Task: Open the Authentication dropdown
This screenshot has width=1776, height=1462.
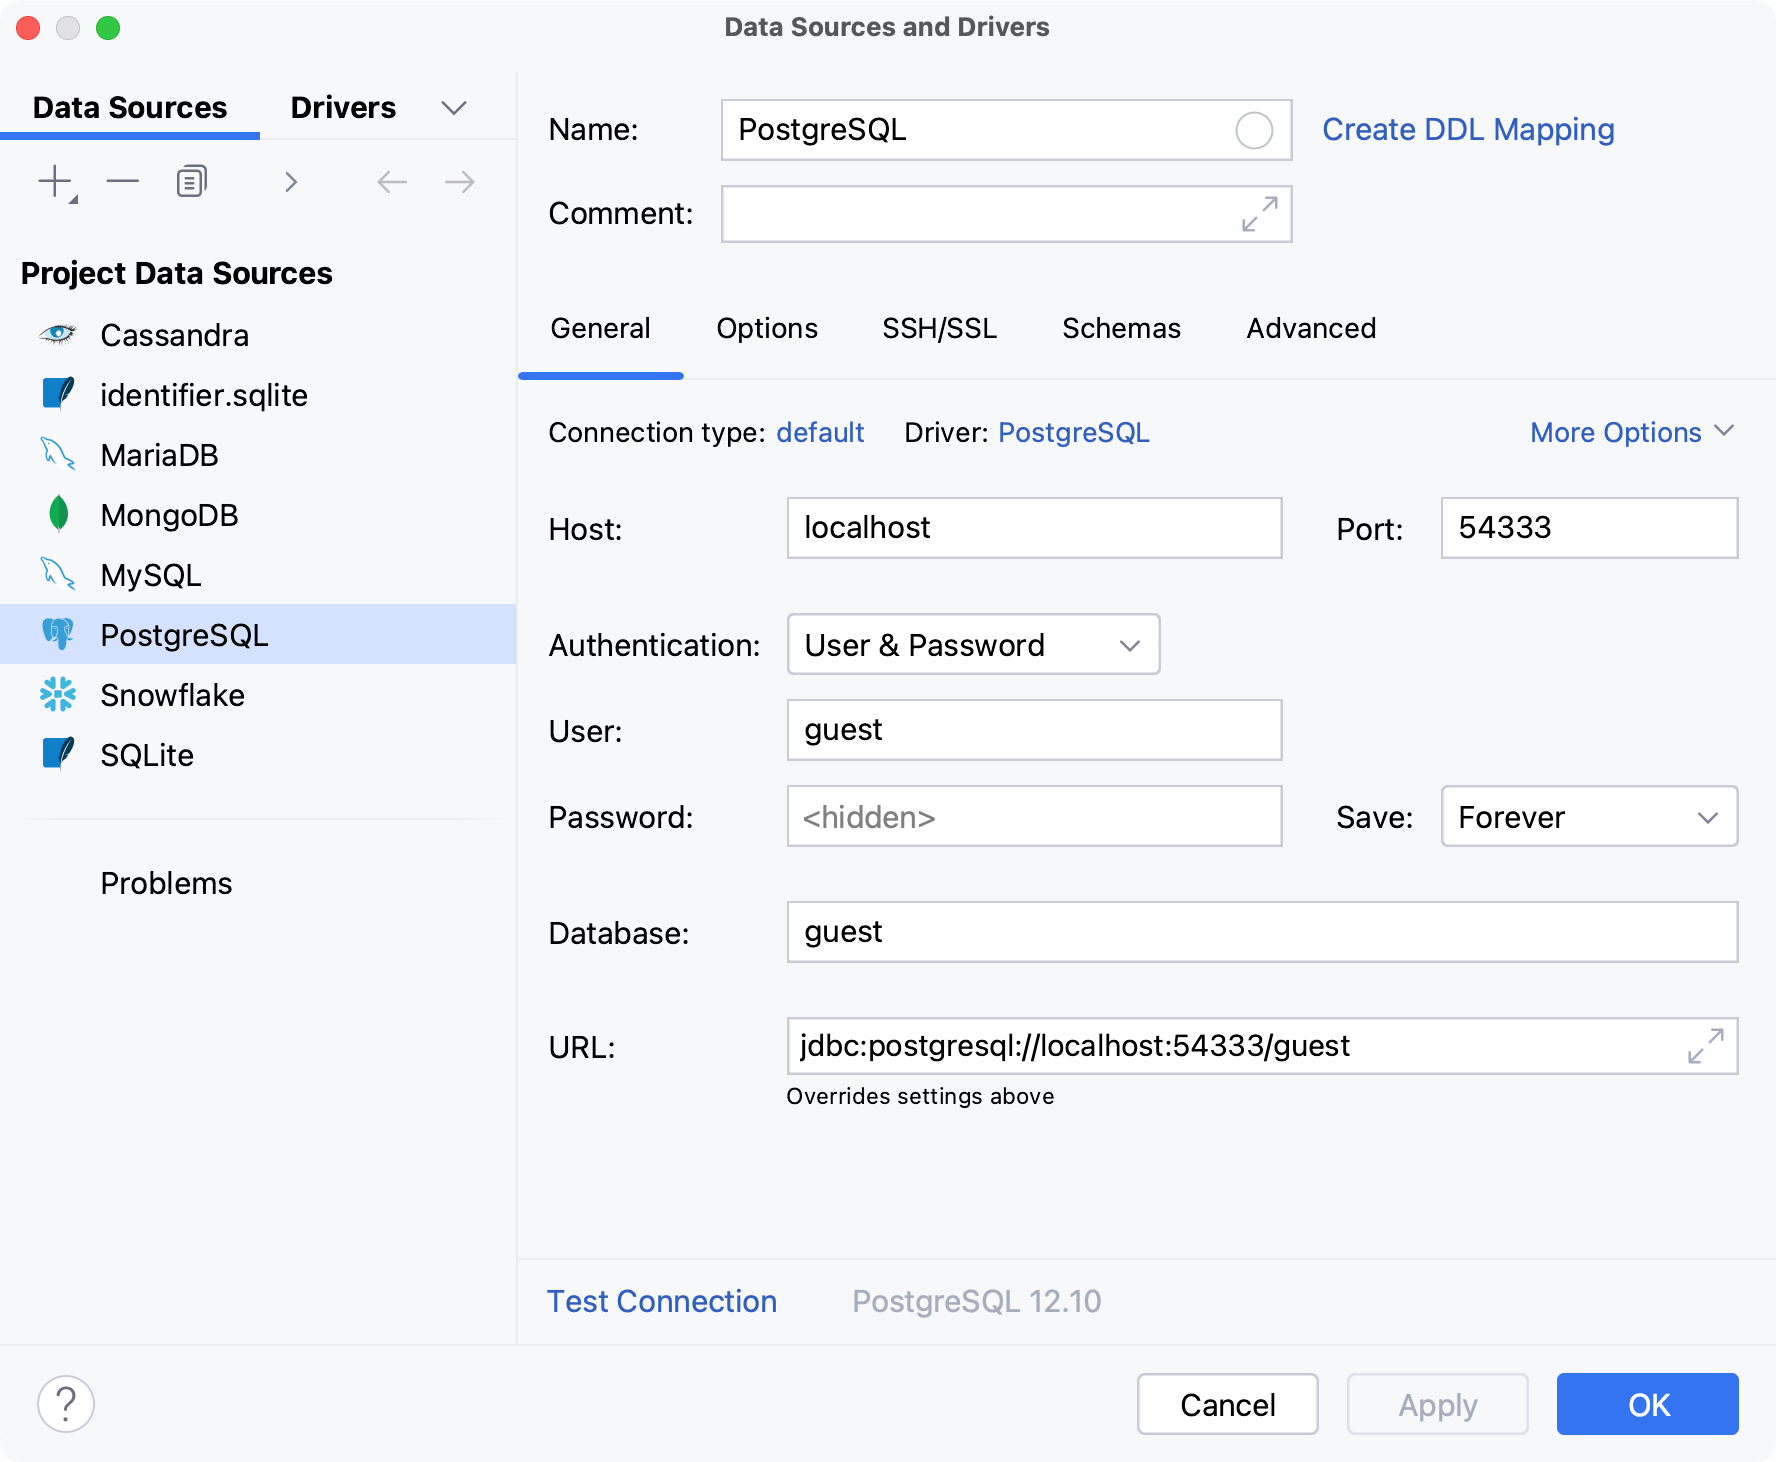Action: [x=971, y=645]
